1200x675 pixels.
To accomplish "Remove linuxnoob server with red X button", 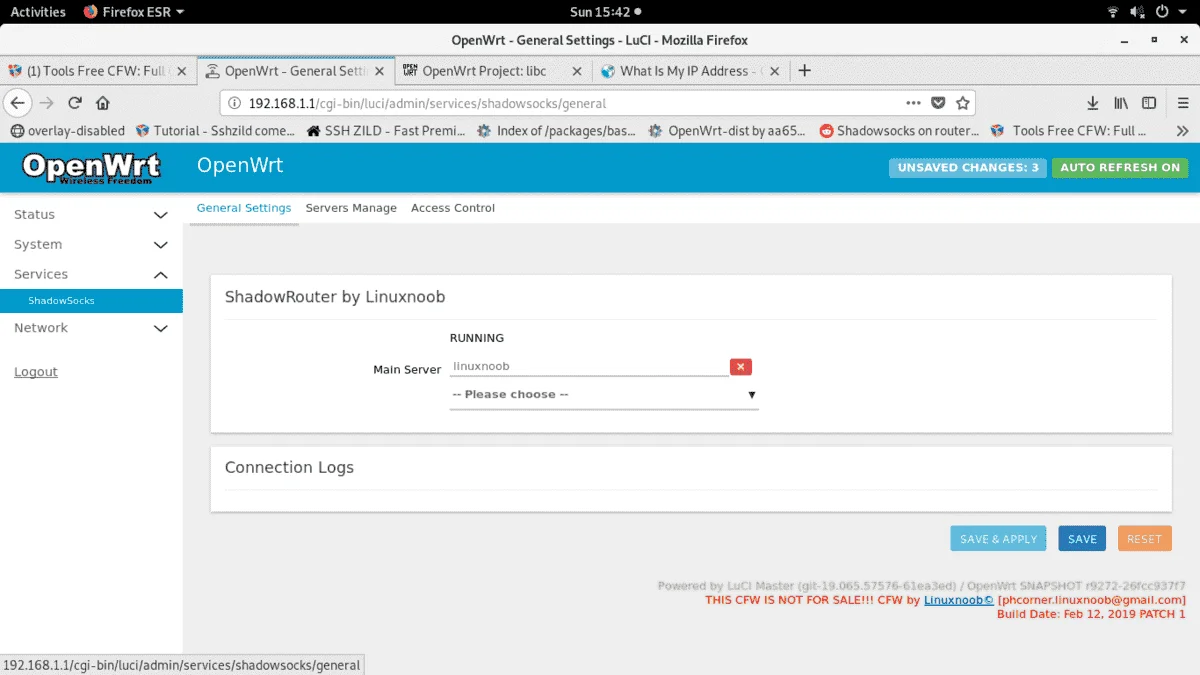I will point(741,367).
